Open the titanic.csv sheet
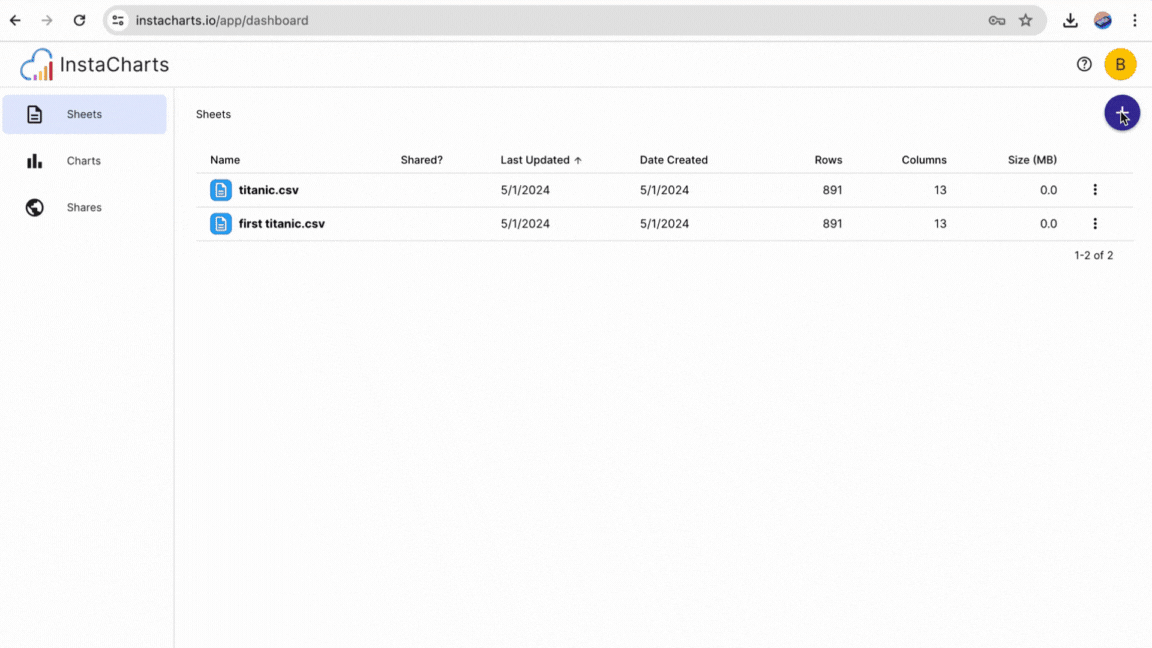Screen dimensions: 1152x648 point(268,190)
